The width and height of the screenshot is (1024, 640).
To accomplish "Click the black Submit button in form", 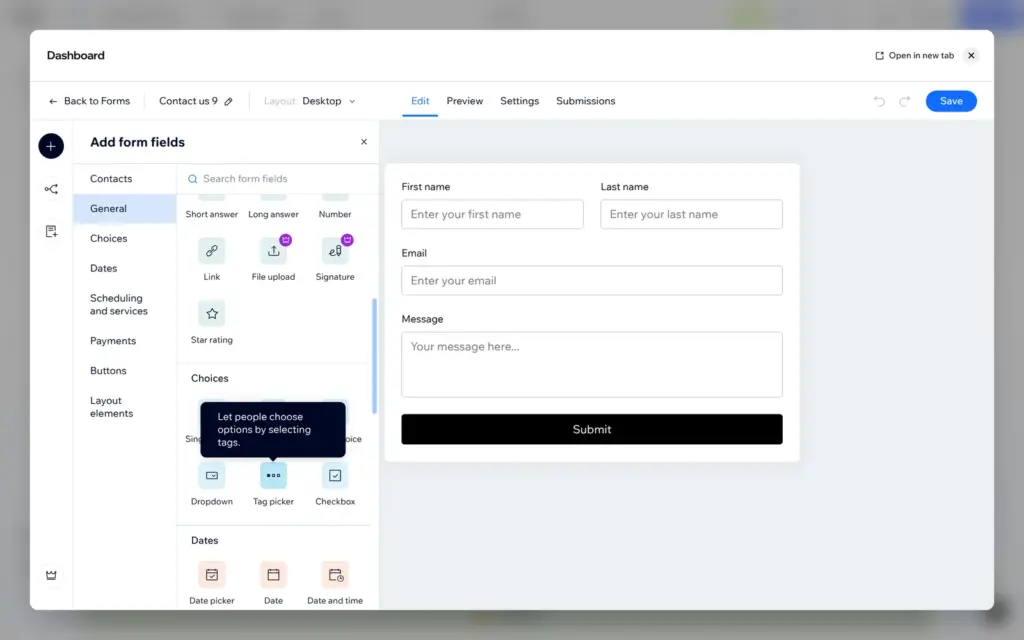I will pos(592,429).
